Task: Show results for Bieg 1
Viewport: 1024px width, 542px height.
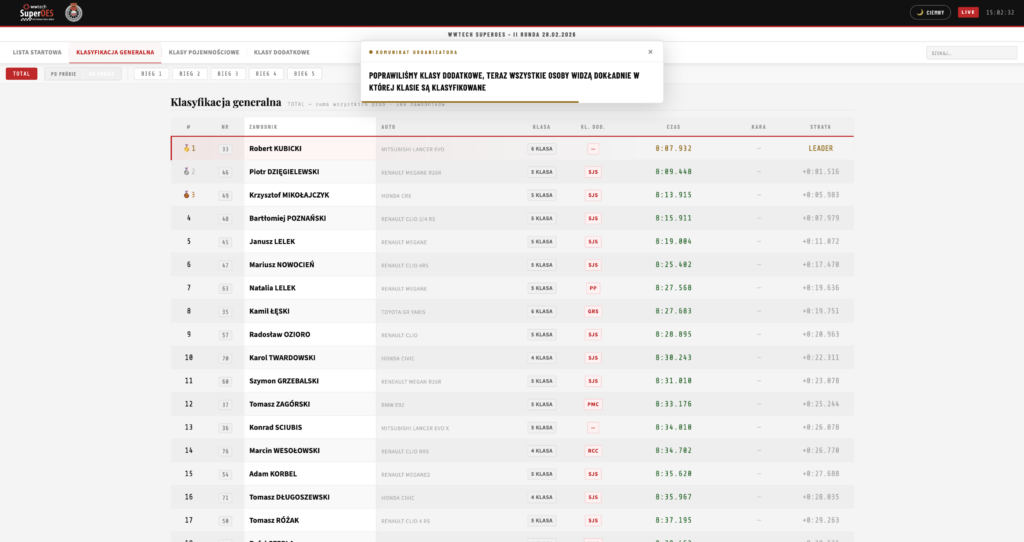Action: pyautogui.click(x=151, y=74)
